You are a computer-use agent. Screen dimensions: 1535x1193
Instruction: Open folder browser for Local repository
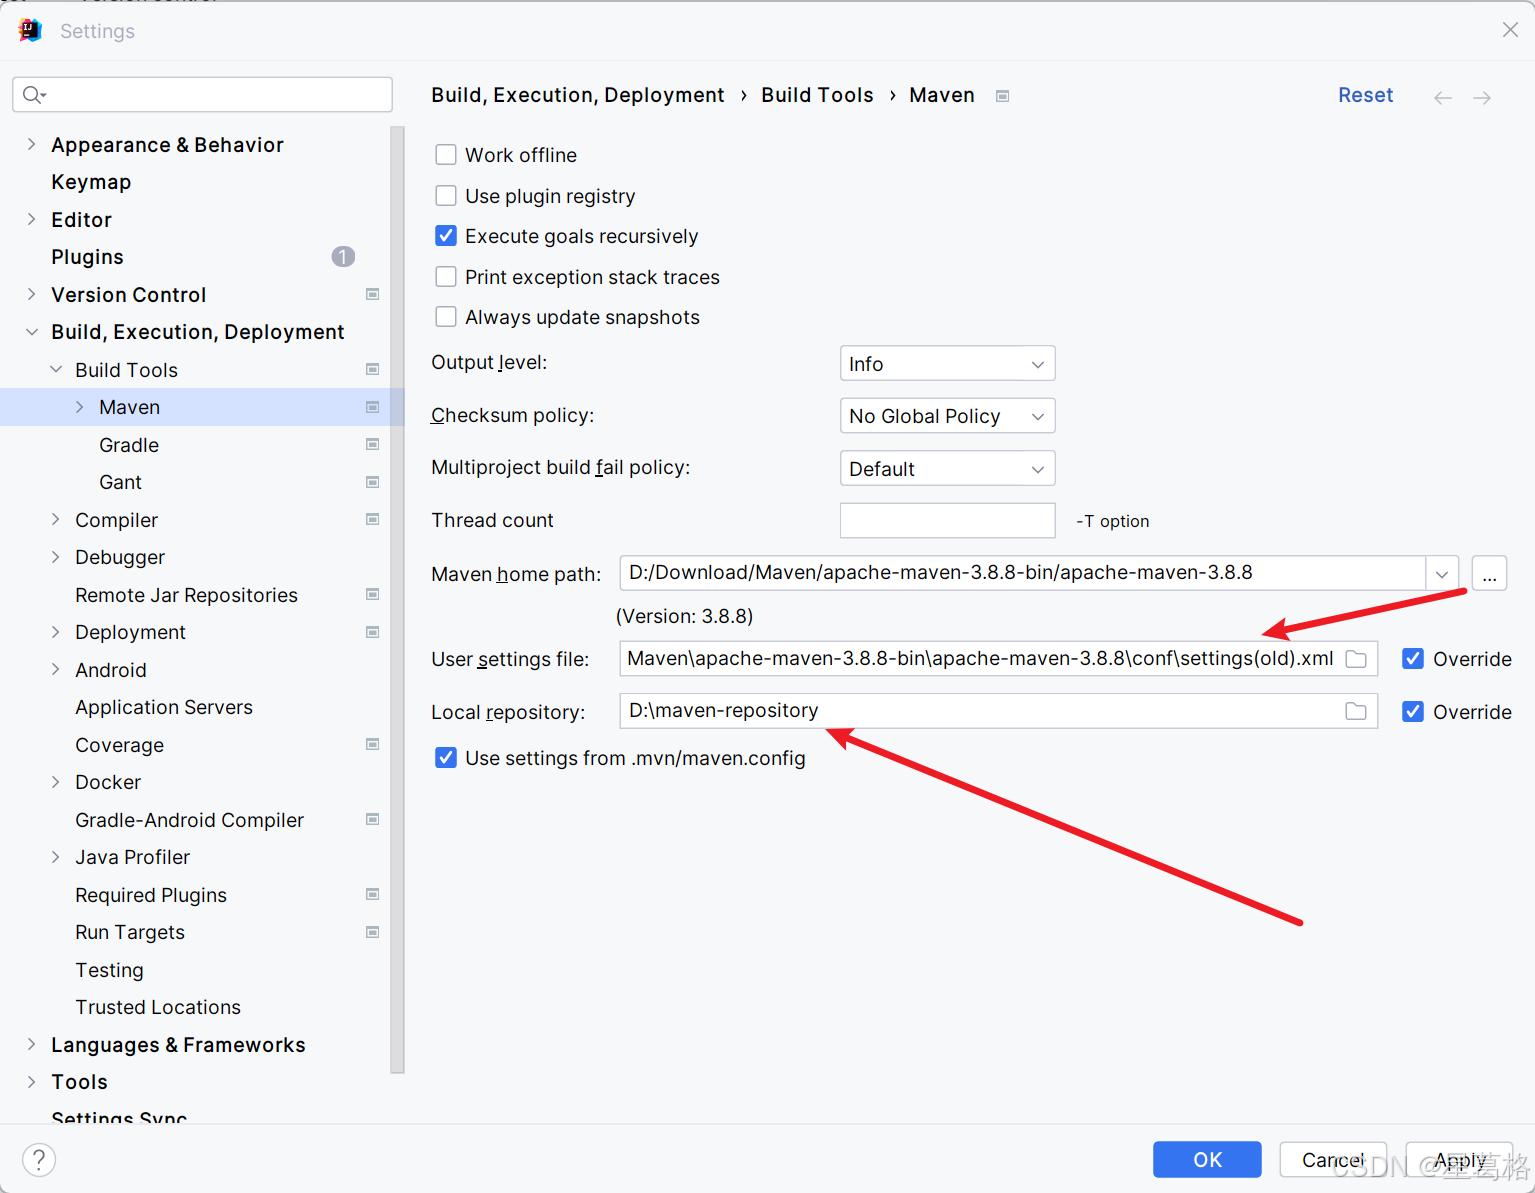click(x=1356, y=711)
